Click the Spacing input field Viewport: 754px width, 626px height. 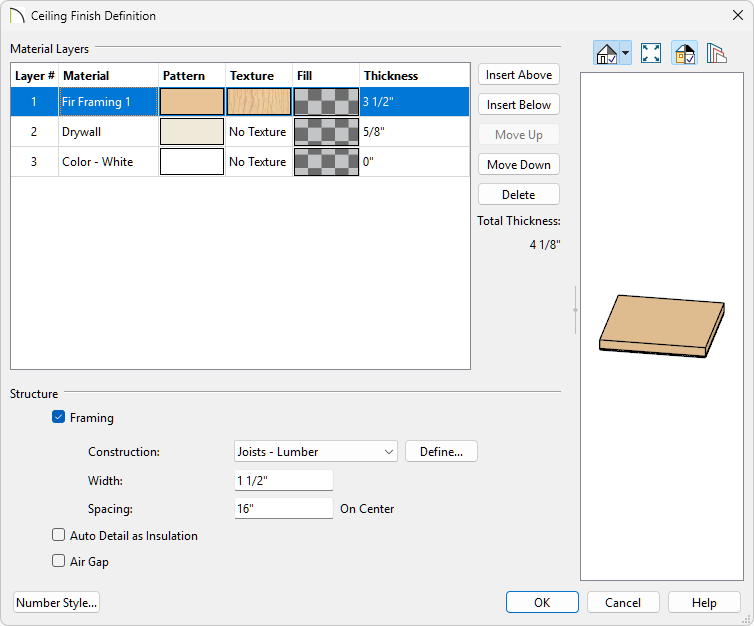(283, 509)
